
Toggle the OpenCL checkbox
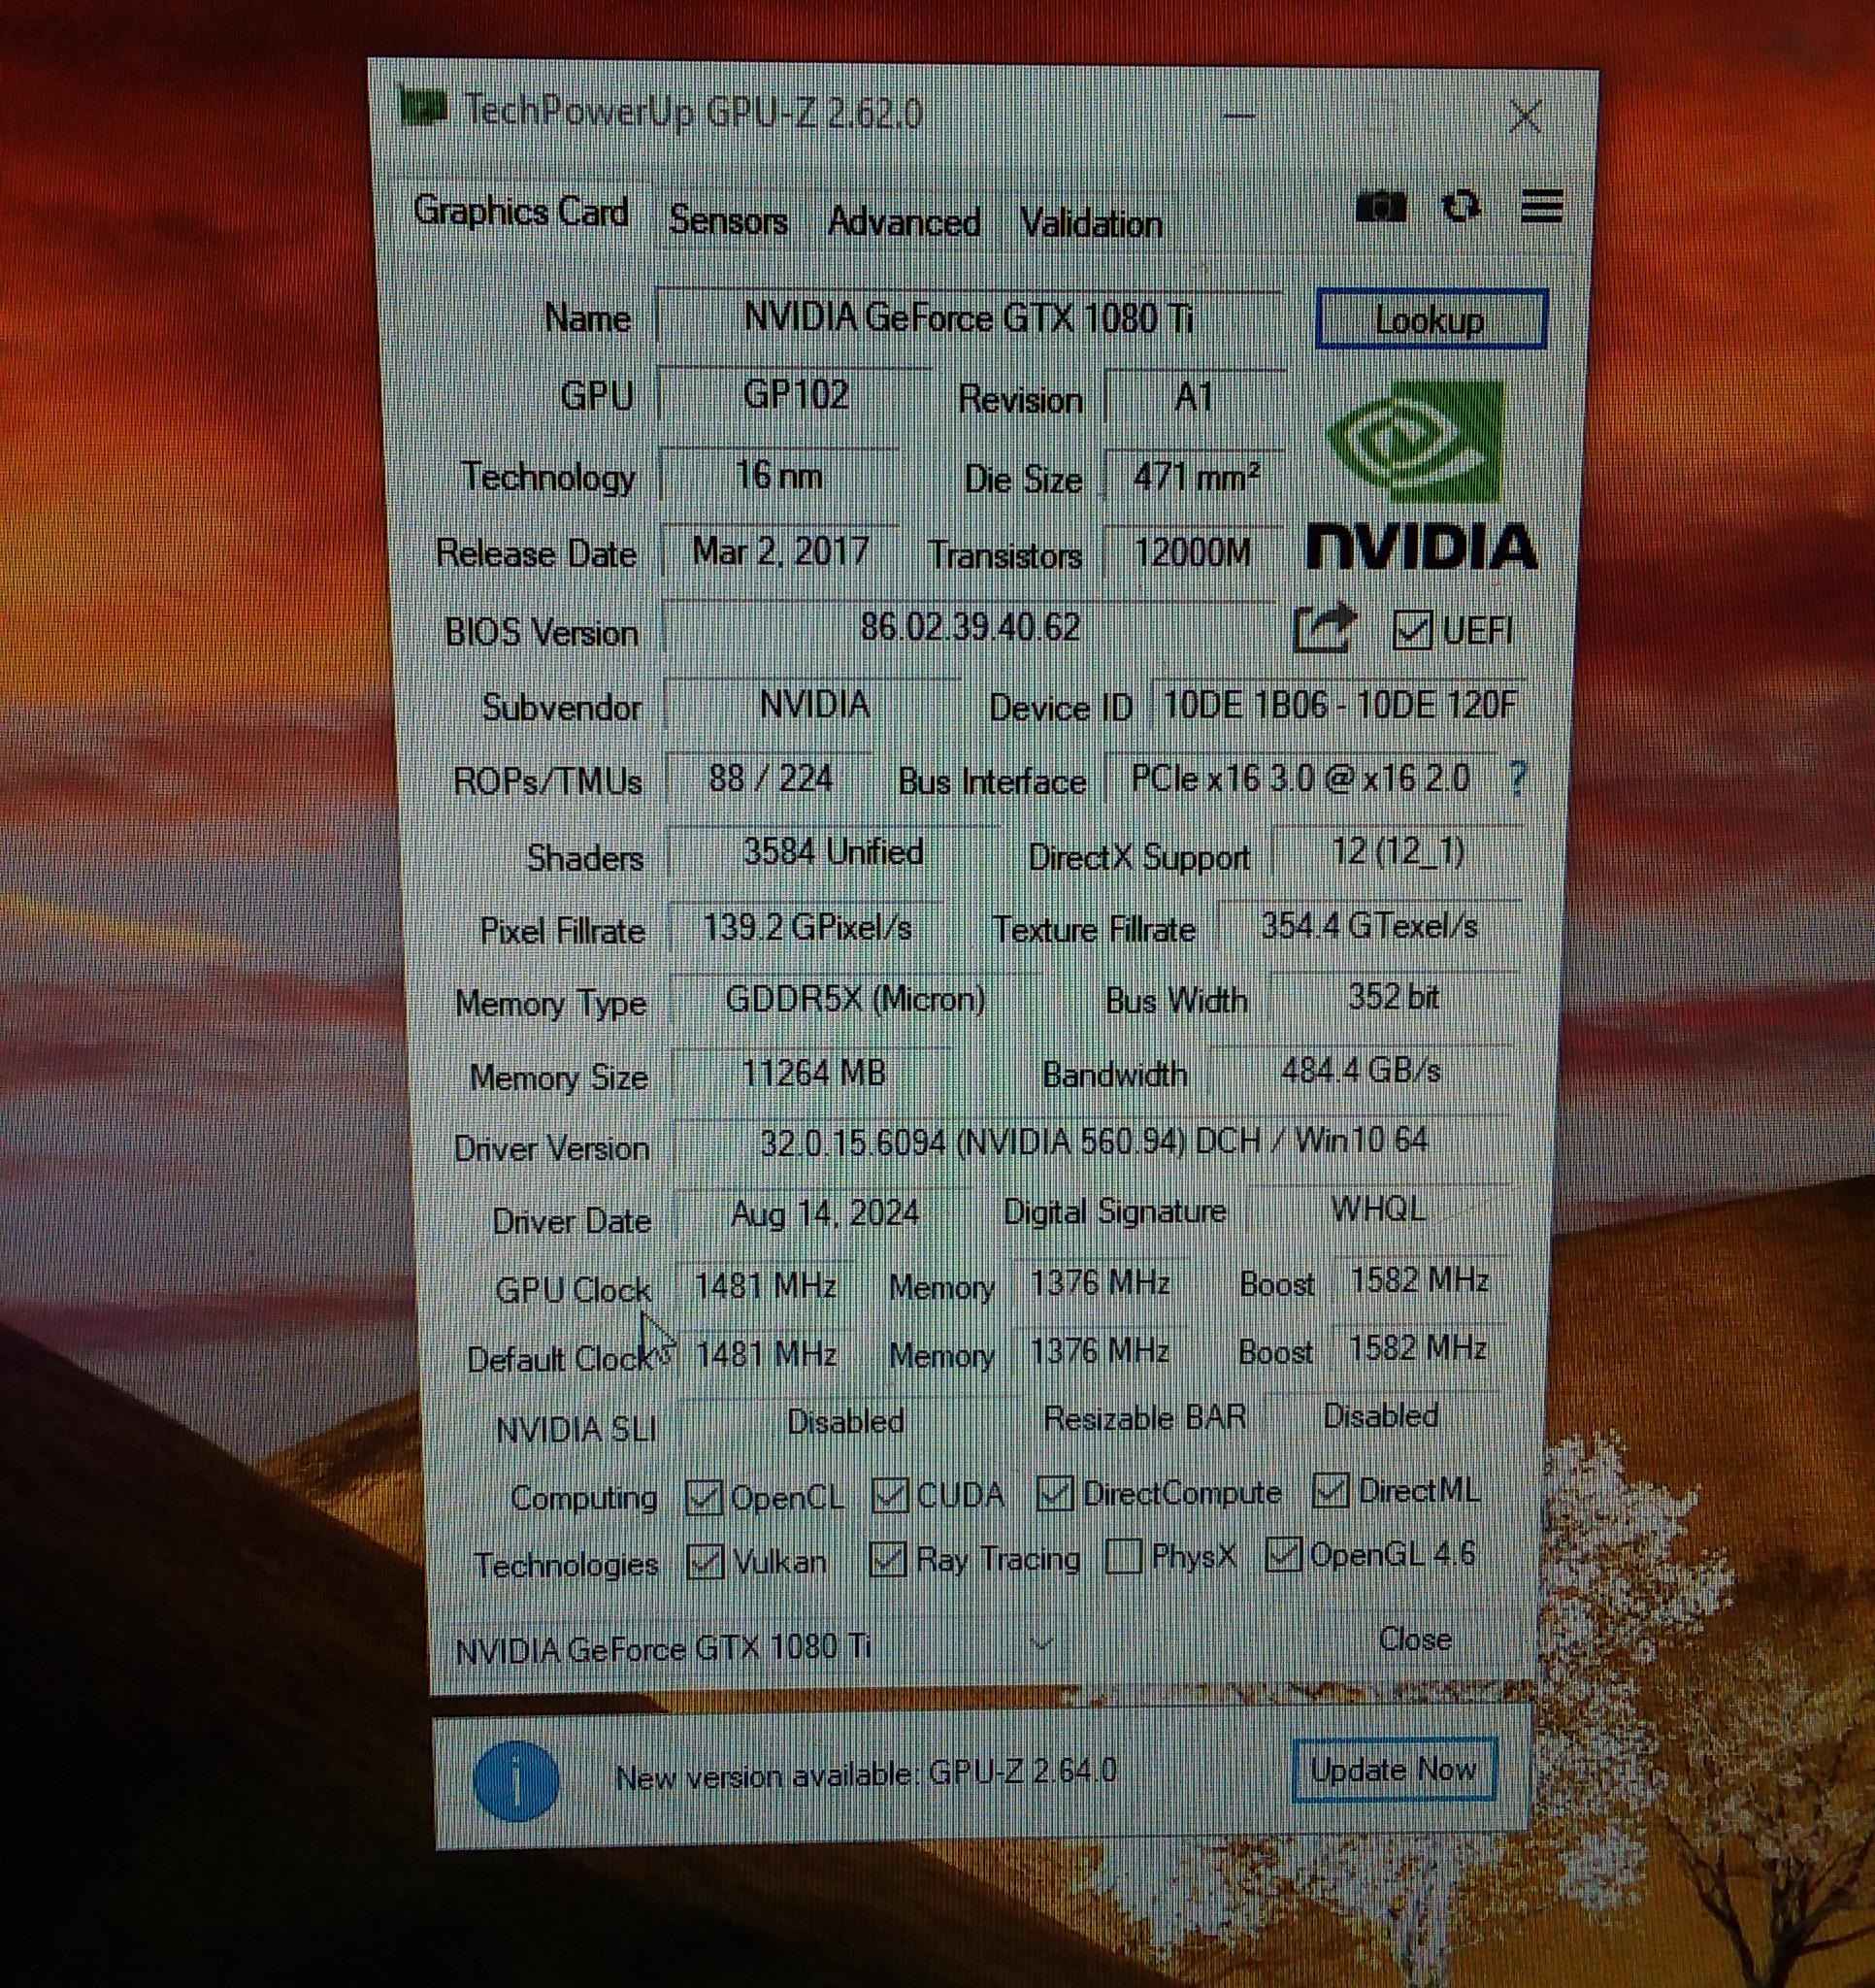(704, 1497)
